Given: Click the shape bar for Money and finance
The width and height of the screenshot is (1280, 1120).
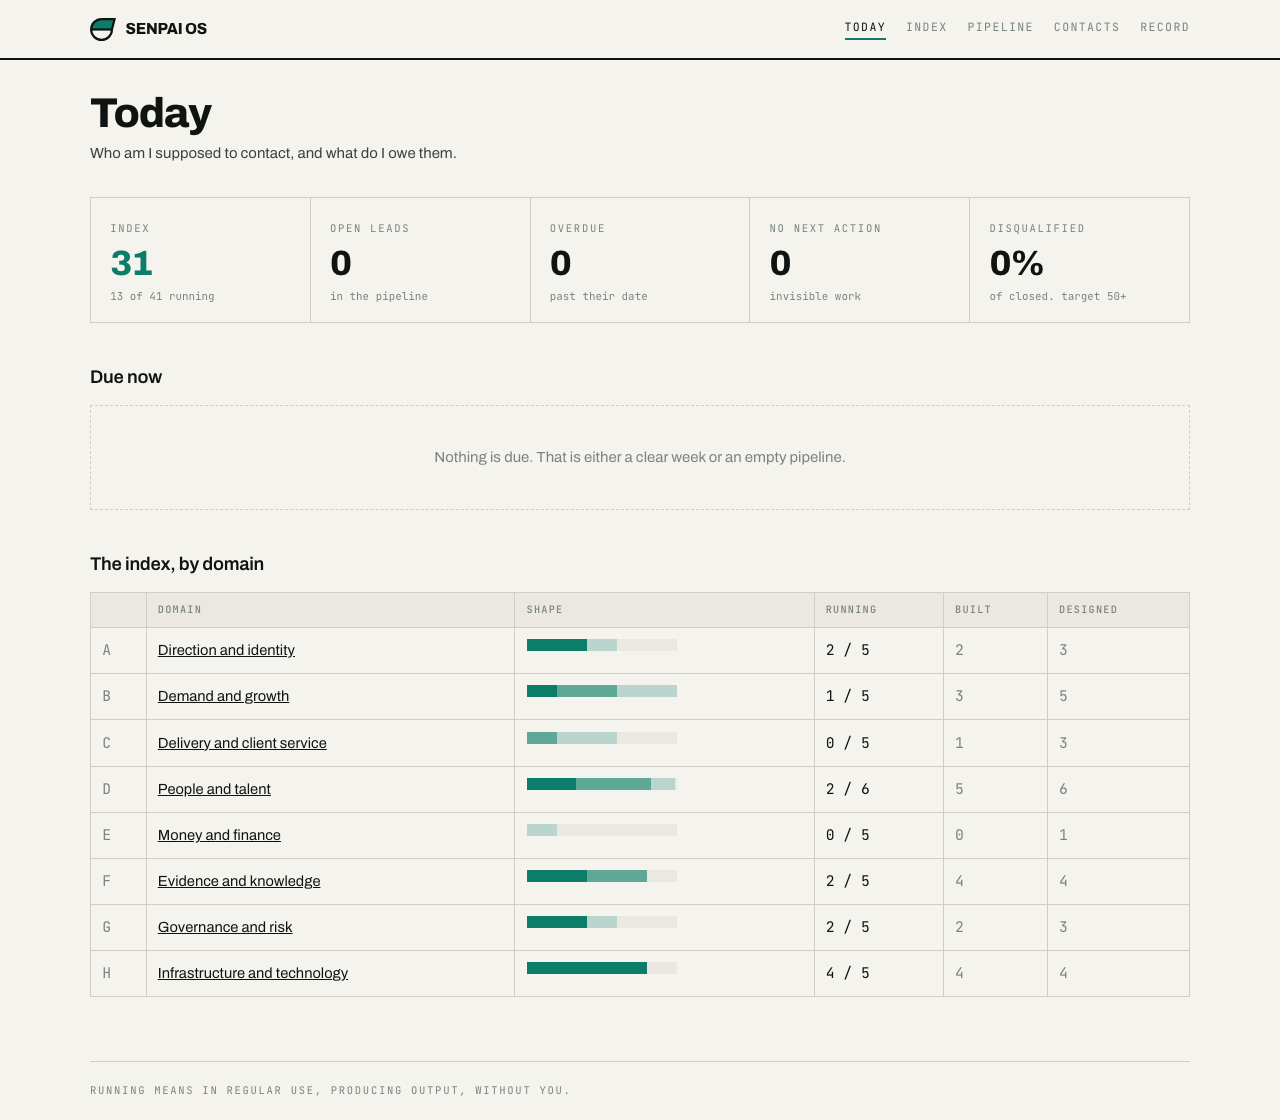Looking at the screenshot, I should [x=602, y=830].
